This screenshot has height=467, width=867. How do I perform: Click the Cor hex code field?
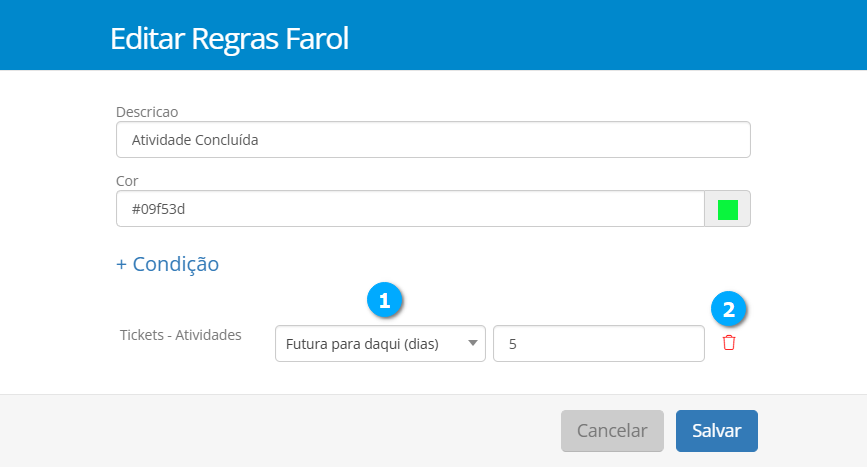coord(410,210)
